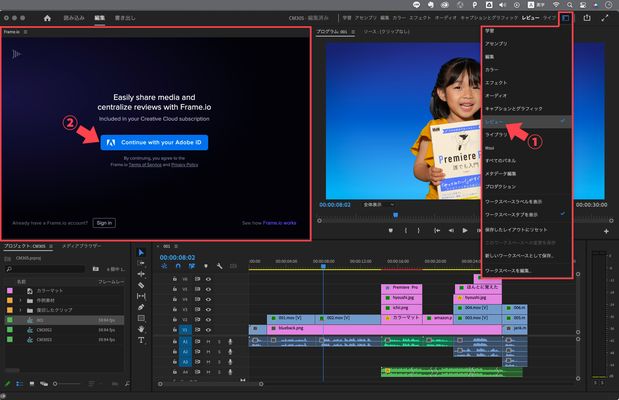Viewport: 619px width, 400px height.
Task: Click the macOS Spotlight search icon
Action: point(570,5)
